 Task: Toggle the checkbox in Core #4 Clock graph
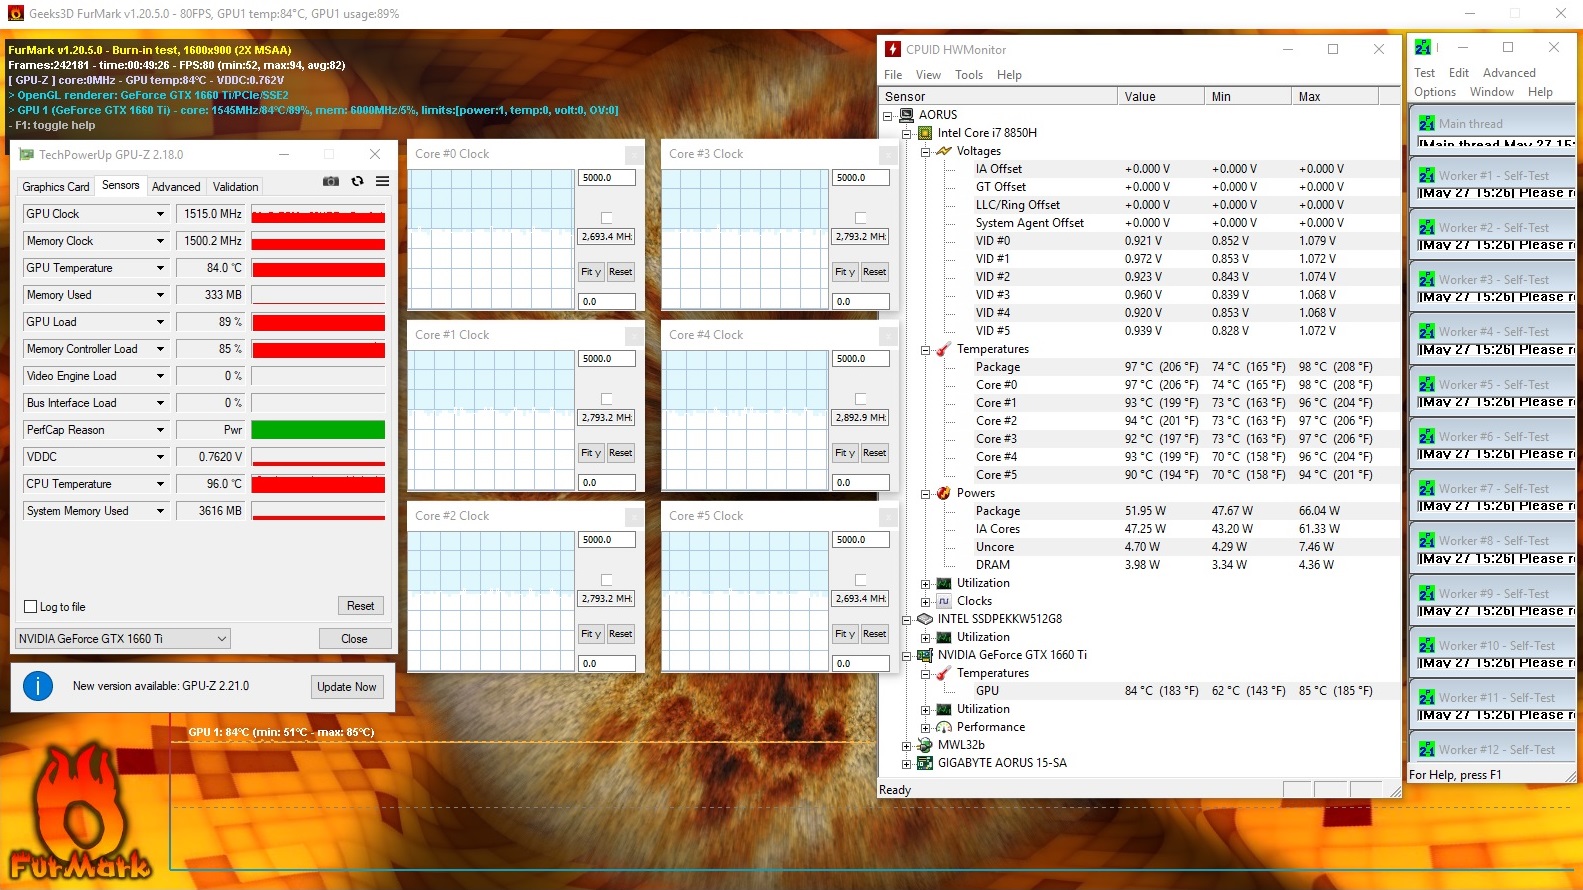861,398
